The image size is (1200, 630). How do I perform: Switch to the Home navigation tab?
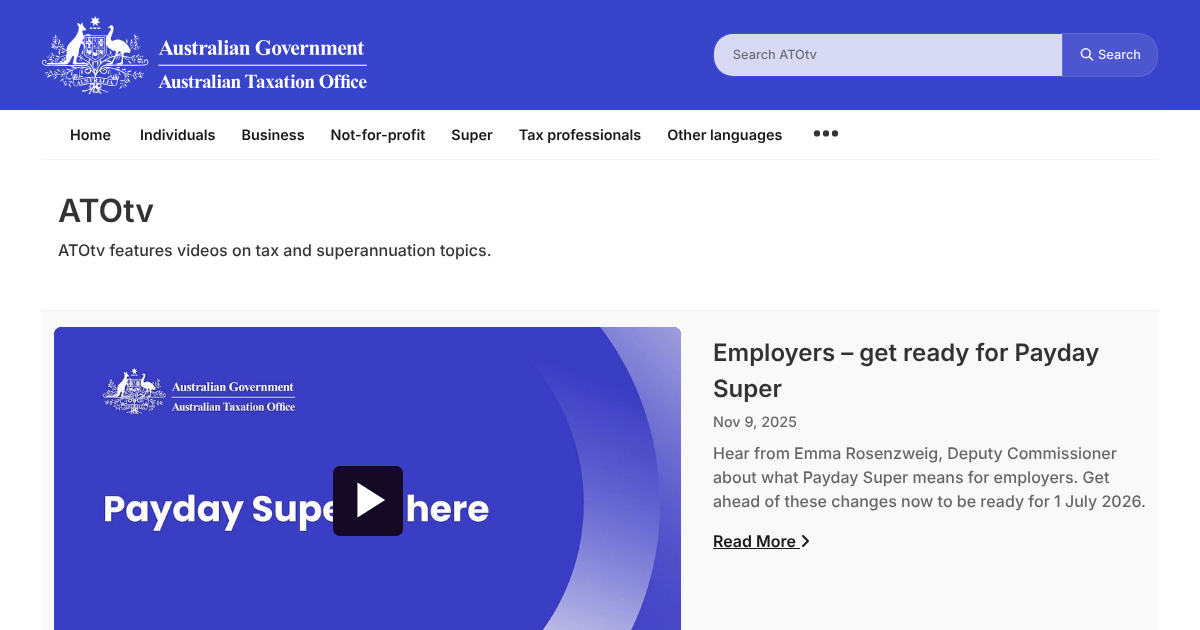[x=90, y=135]
